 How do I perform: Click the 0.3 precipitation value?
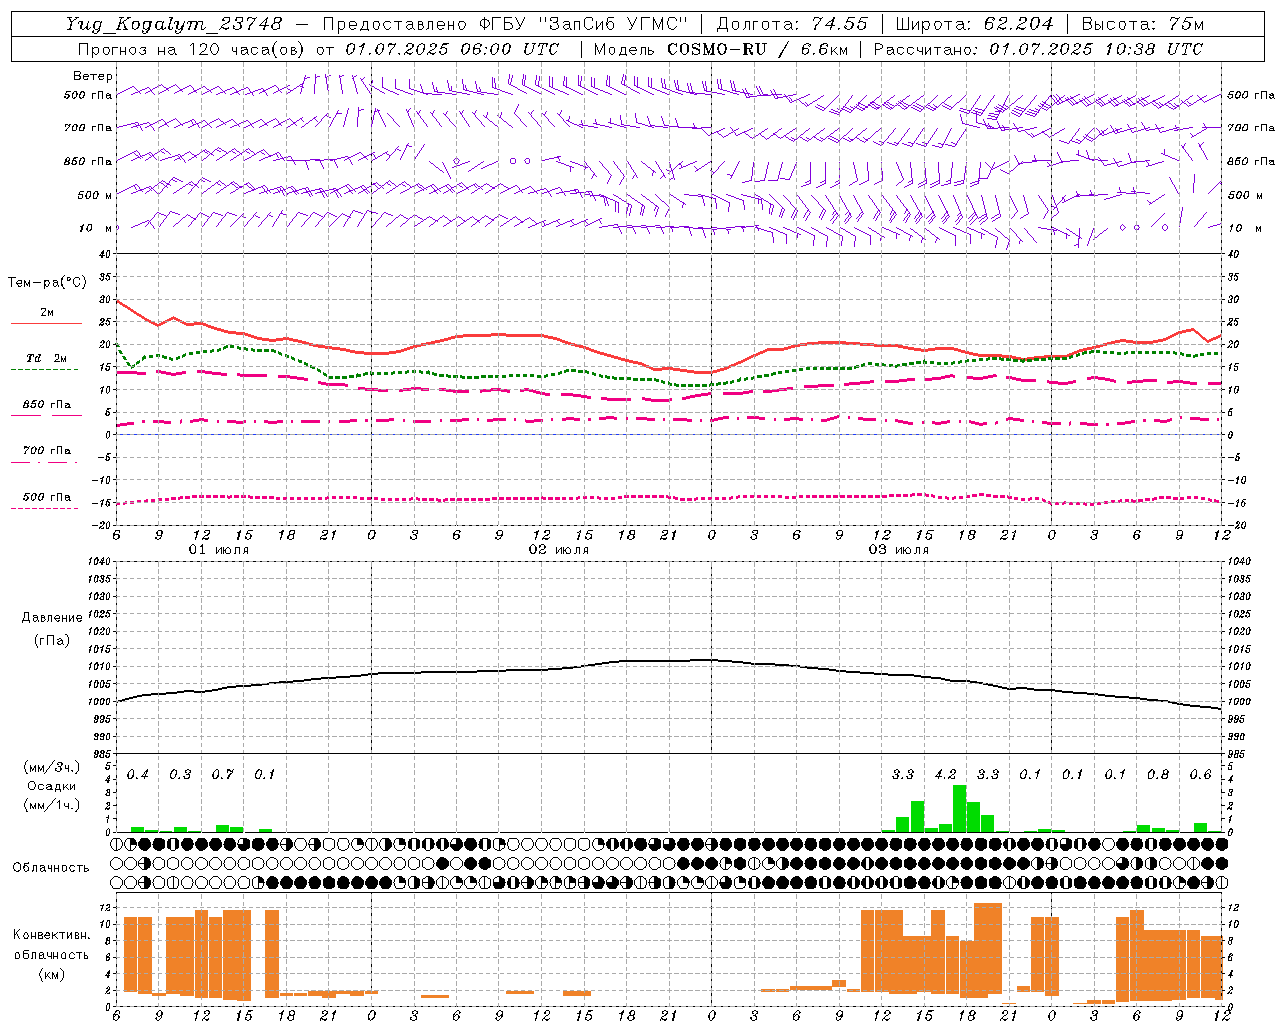pyautogui.click(x=180, y=775)
